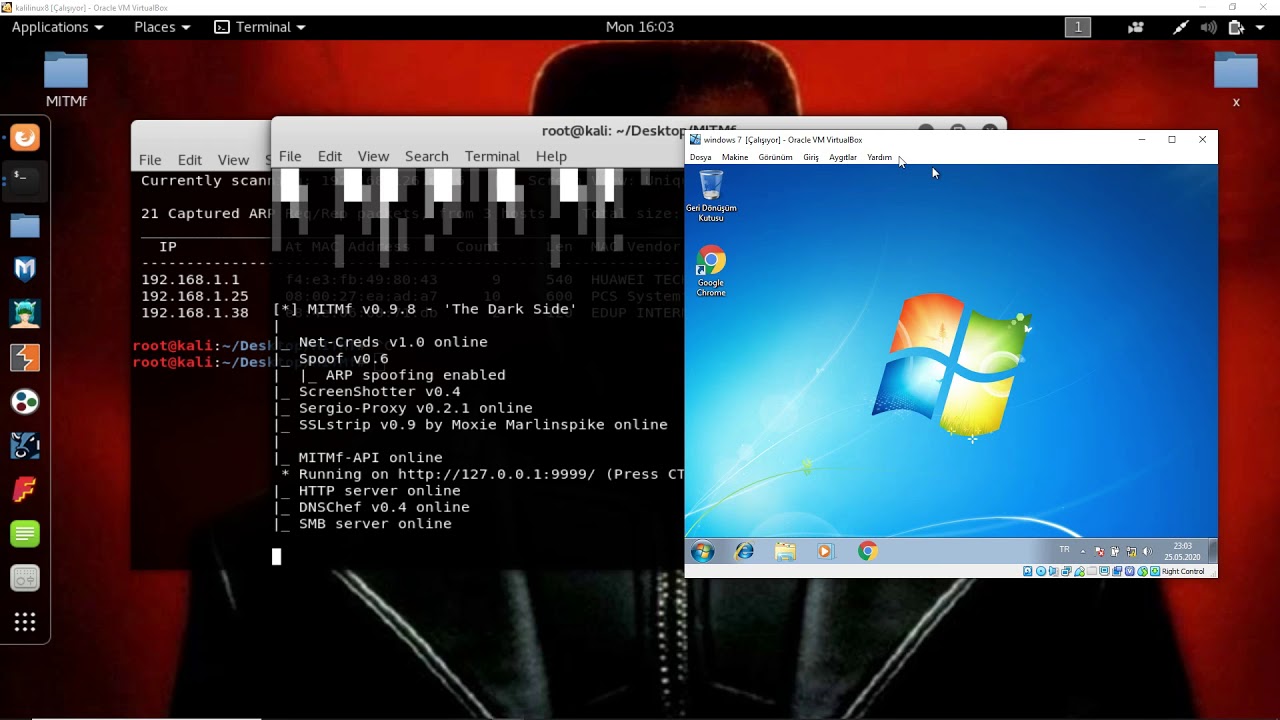1280x720 pixels.
Task: Open Metasploit Framework from the Kali dock
Action: (x=24, y=270)
